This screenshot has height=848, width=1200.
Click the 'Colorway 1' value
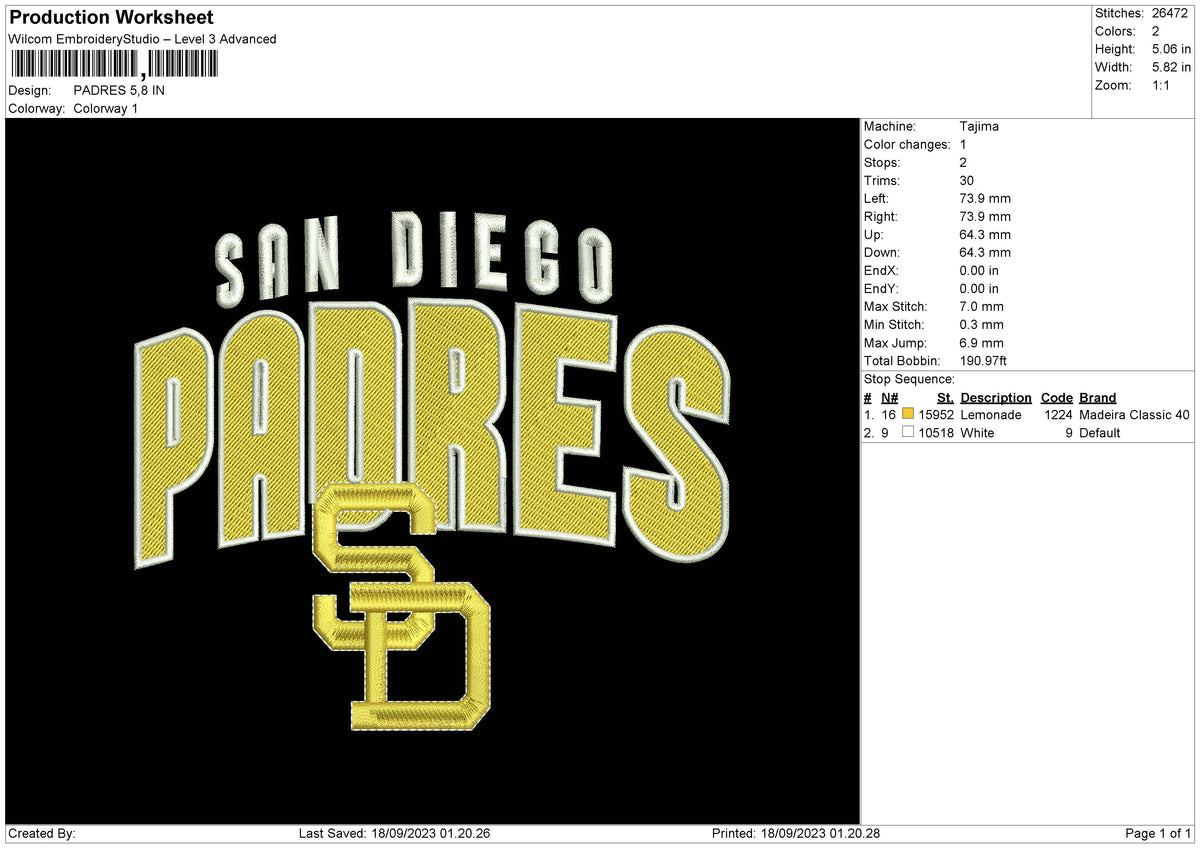[106, 108]
